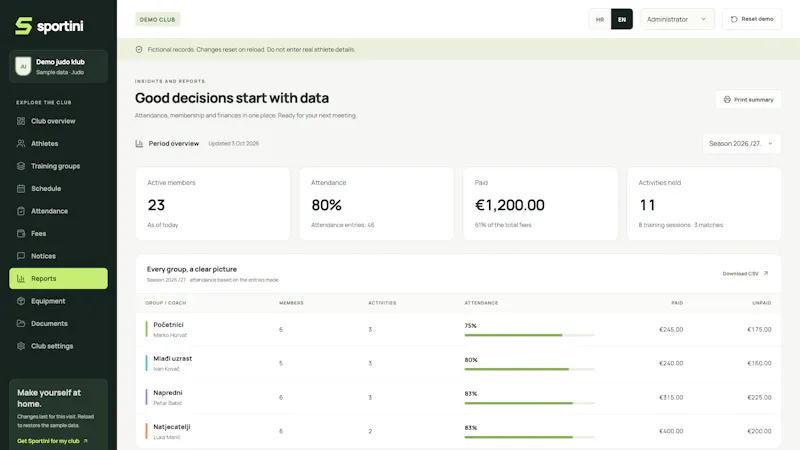Open Club settings

pos(58,346)
